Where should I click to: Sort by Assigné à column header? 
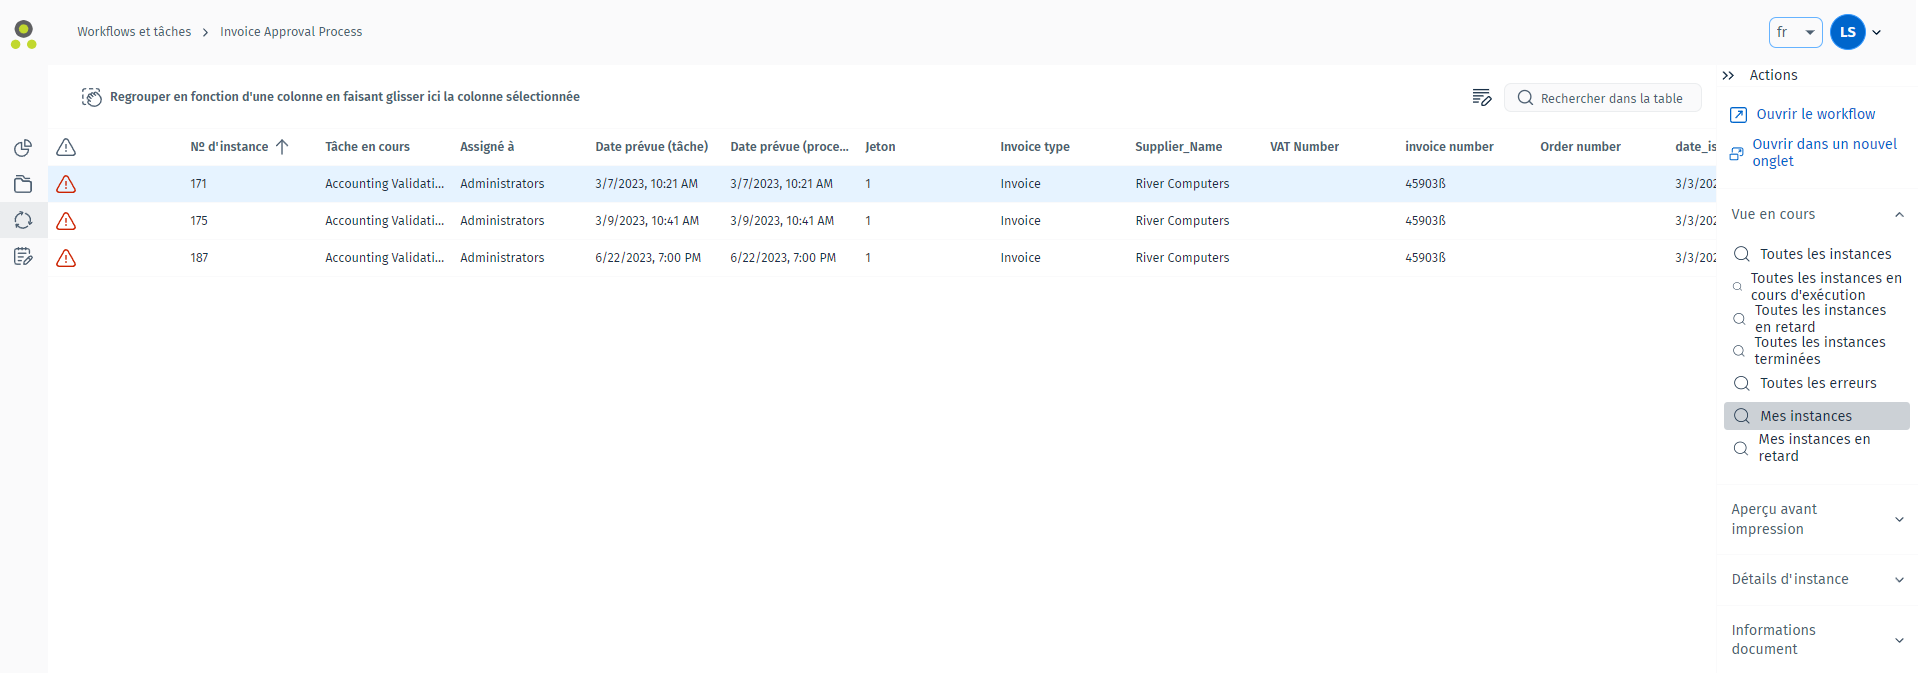pos(487,147)
